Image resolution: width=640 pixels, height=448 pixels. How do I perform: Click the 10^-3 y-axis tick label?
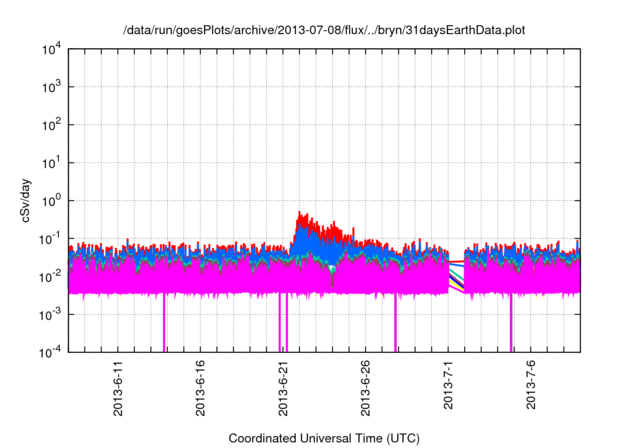51,315
